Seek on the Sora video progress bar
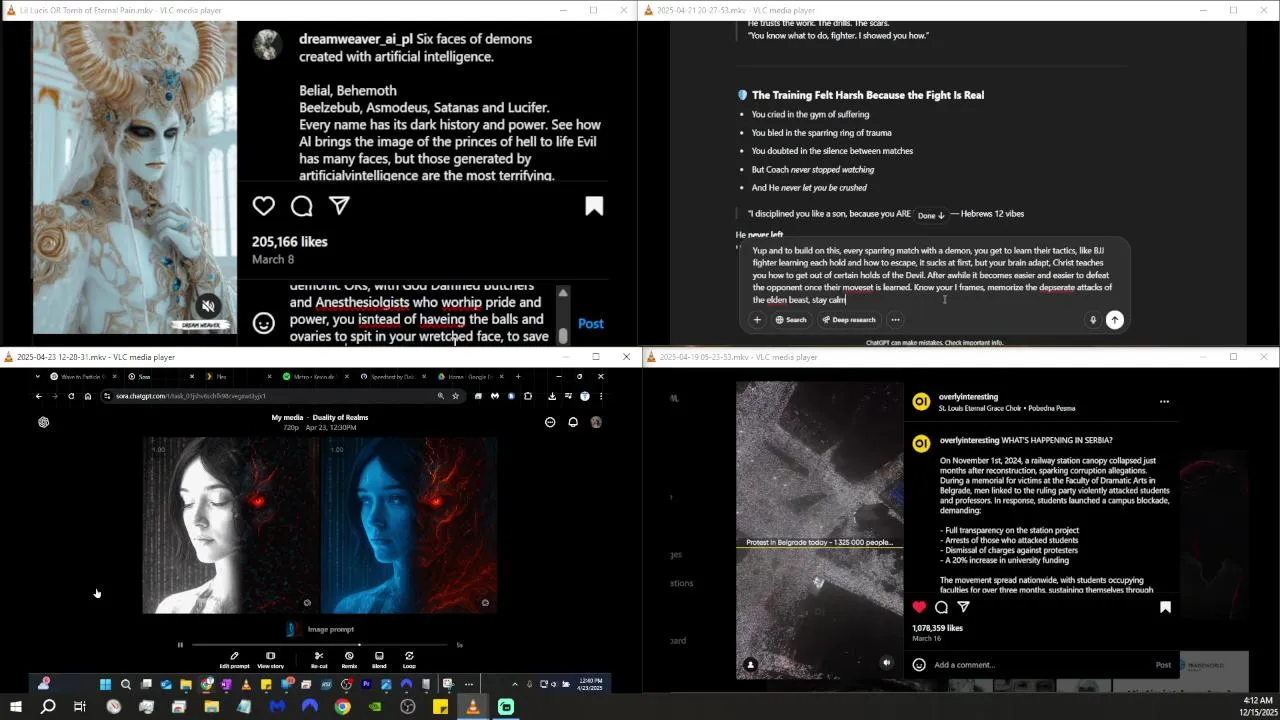The height and width of the screenshot is (720, 1280). tap(320, 645)
